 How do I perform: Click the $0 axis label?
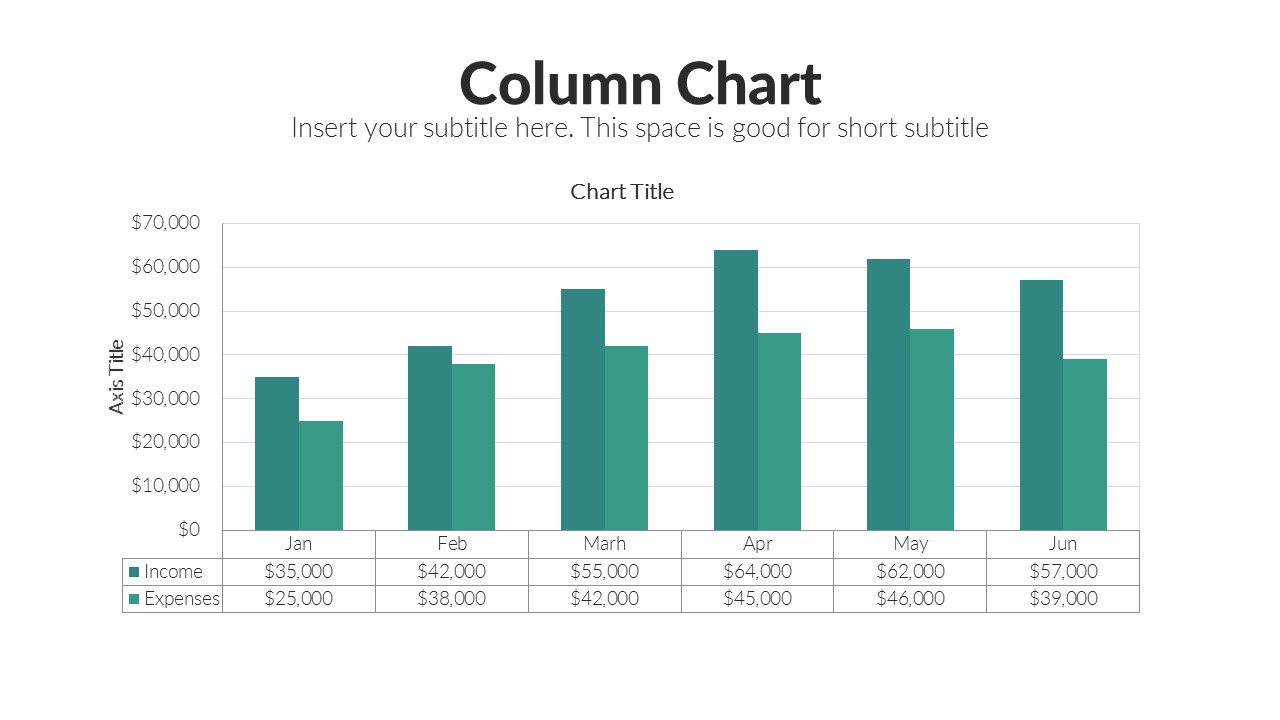tap(189, 530)
